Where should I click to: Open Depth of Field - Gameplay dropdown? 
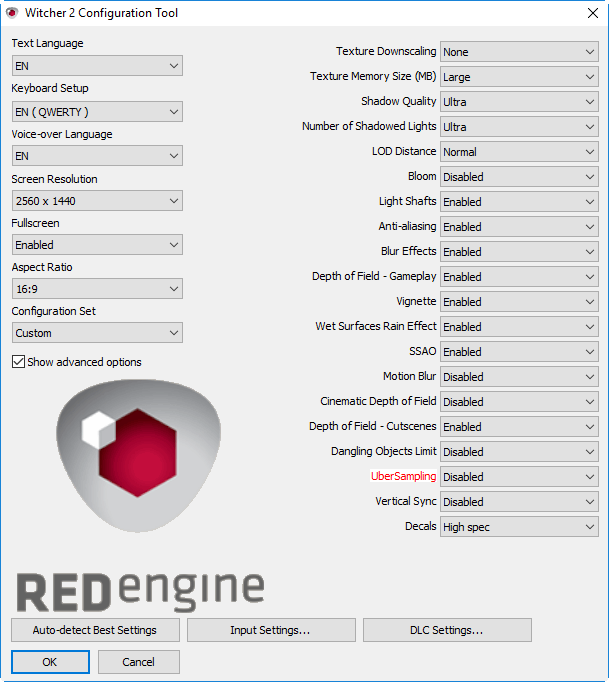click(519, 277)
